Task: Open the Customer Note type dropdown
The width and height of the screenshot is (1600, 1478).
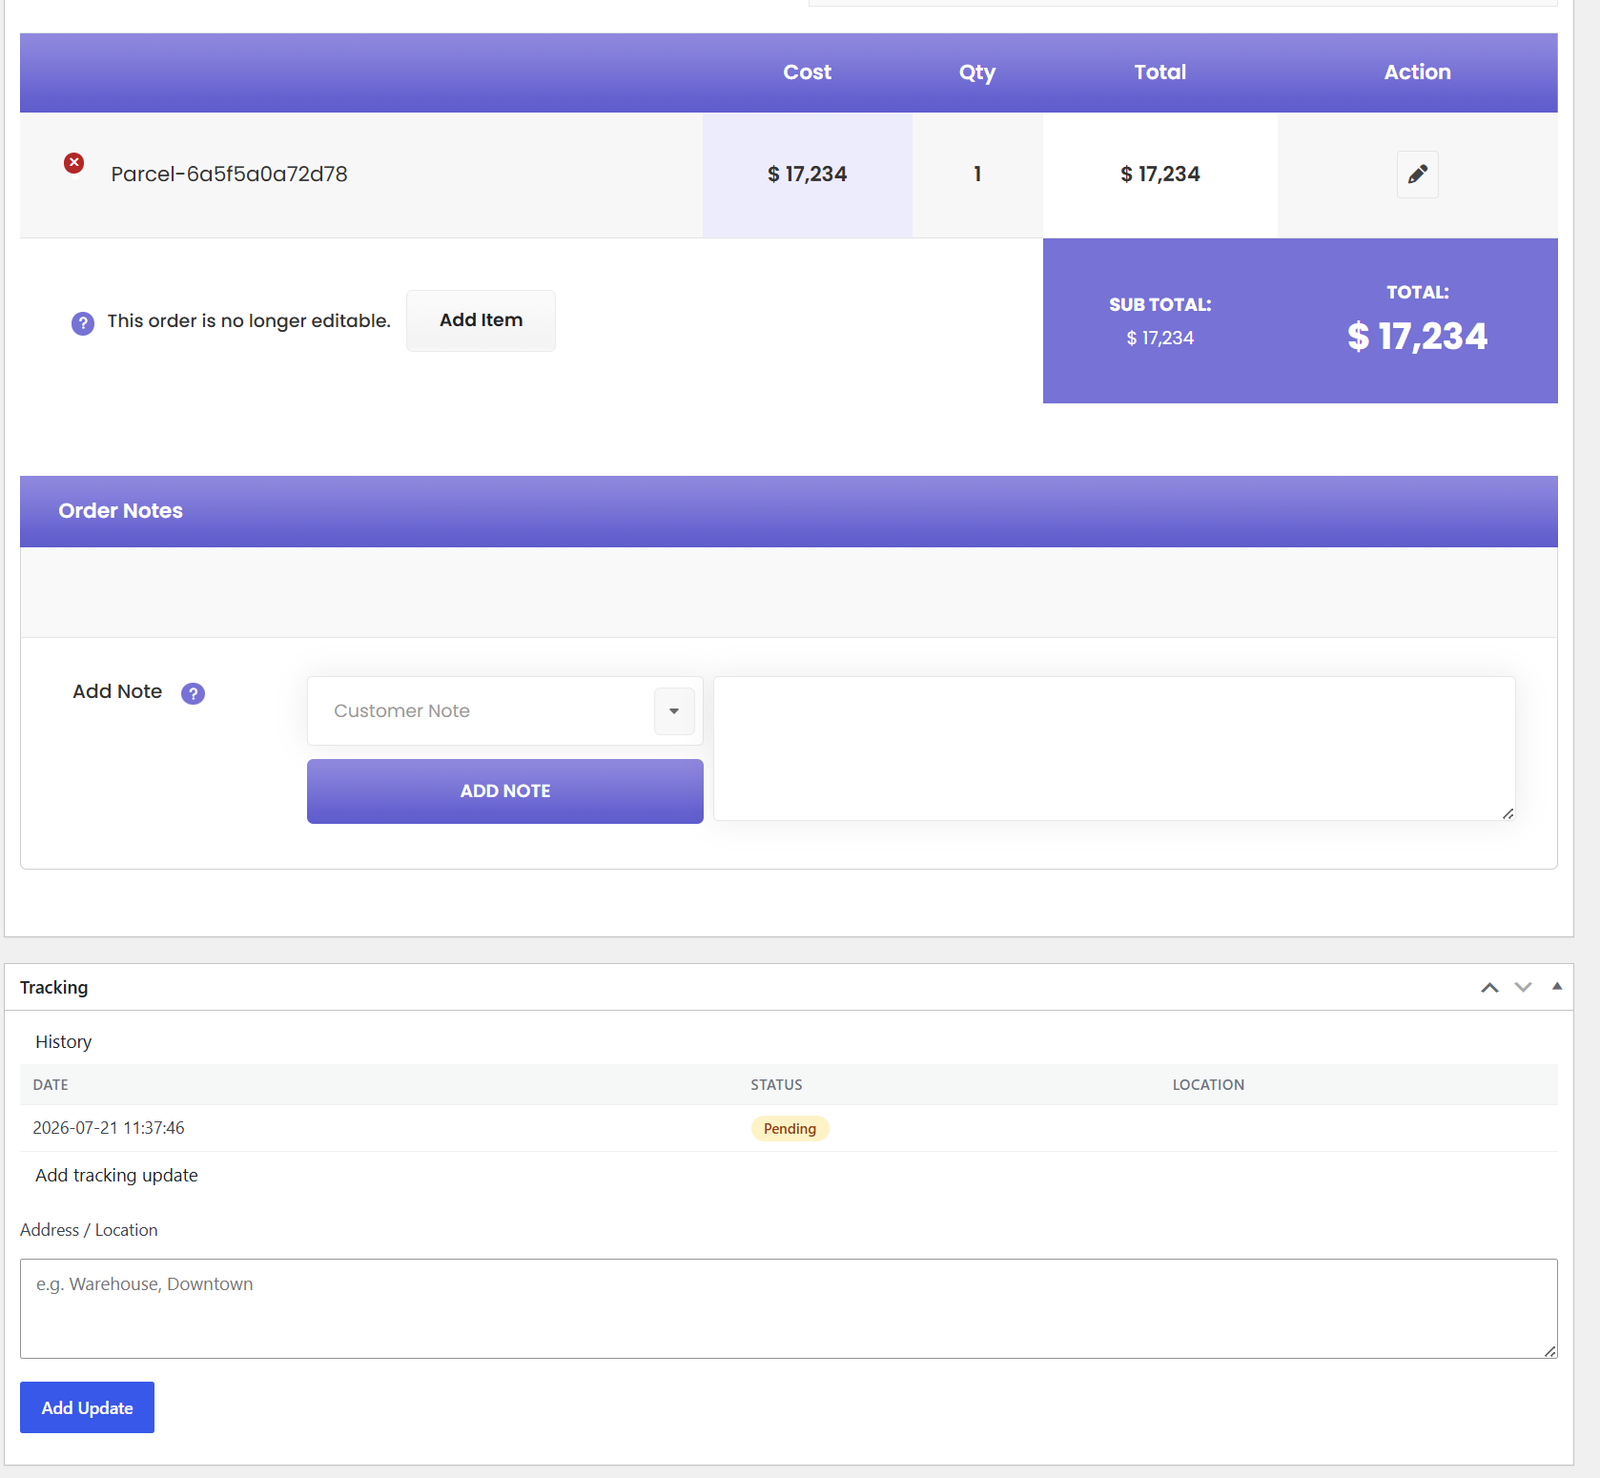Action: pos(505,711)
